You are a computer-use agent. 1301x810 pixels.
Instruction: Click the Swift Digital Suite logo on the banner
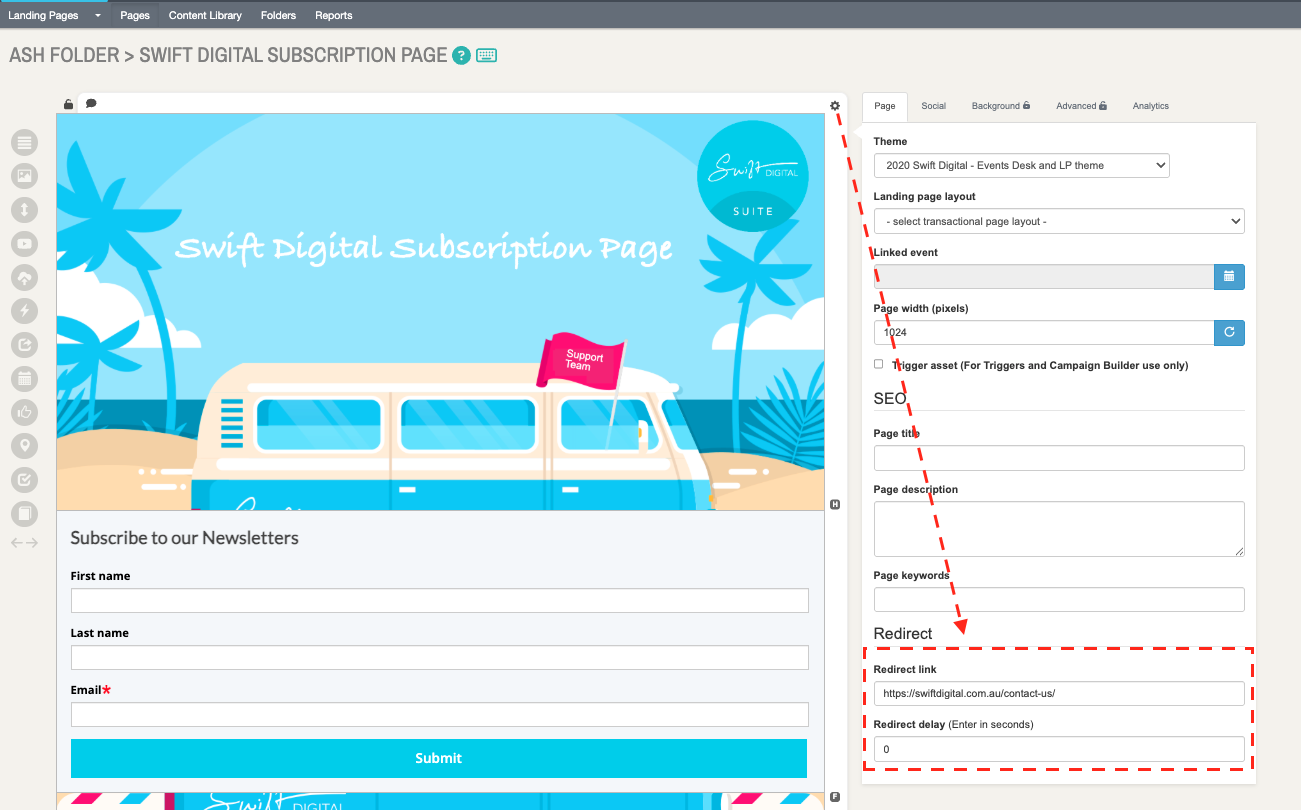pyautogui.click(x=752, y=177)
